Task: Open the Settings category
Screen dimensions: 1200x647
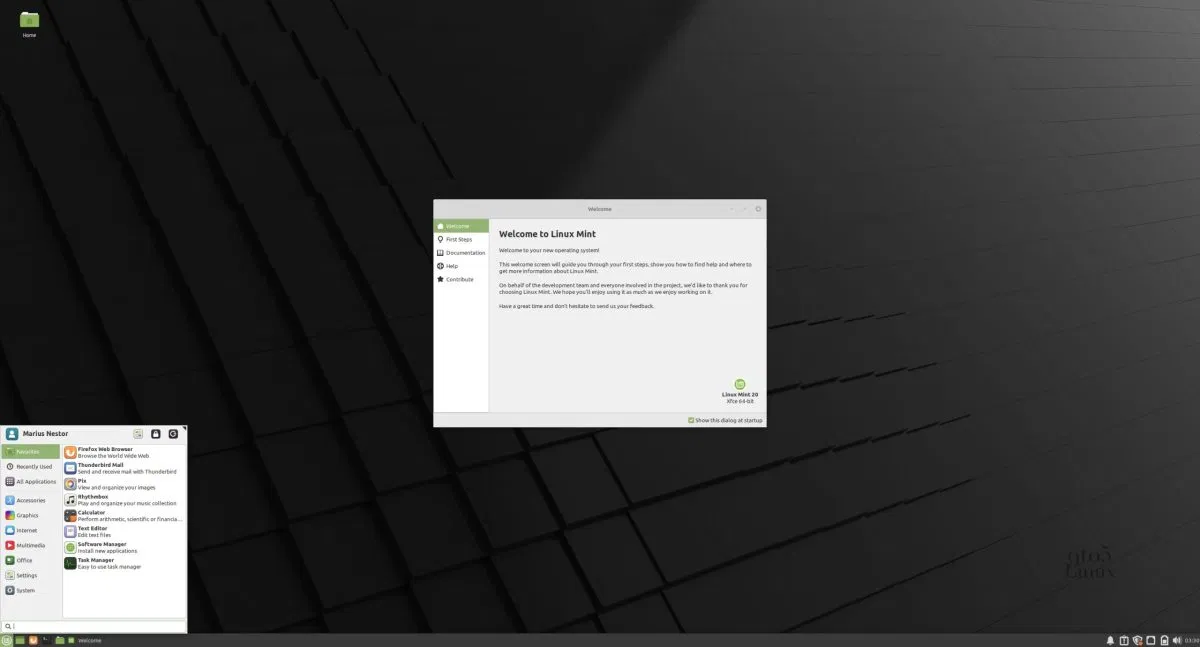Action: tap(31, 575)
